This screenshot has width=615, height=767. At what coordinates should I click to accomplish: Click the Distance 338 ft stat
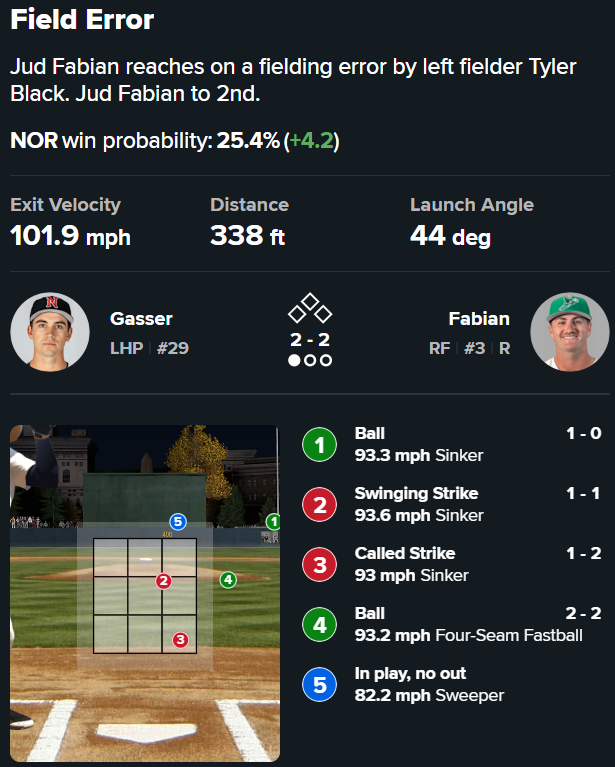point(248,236)
